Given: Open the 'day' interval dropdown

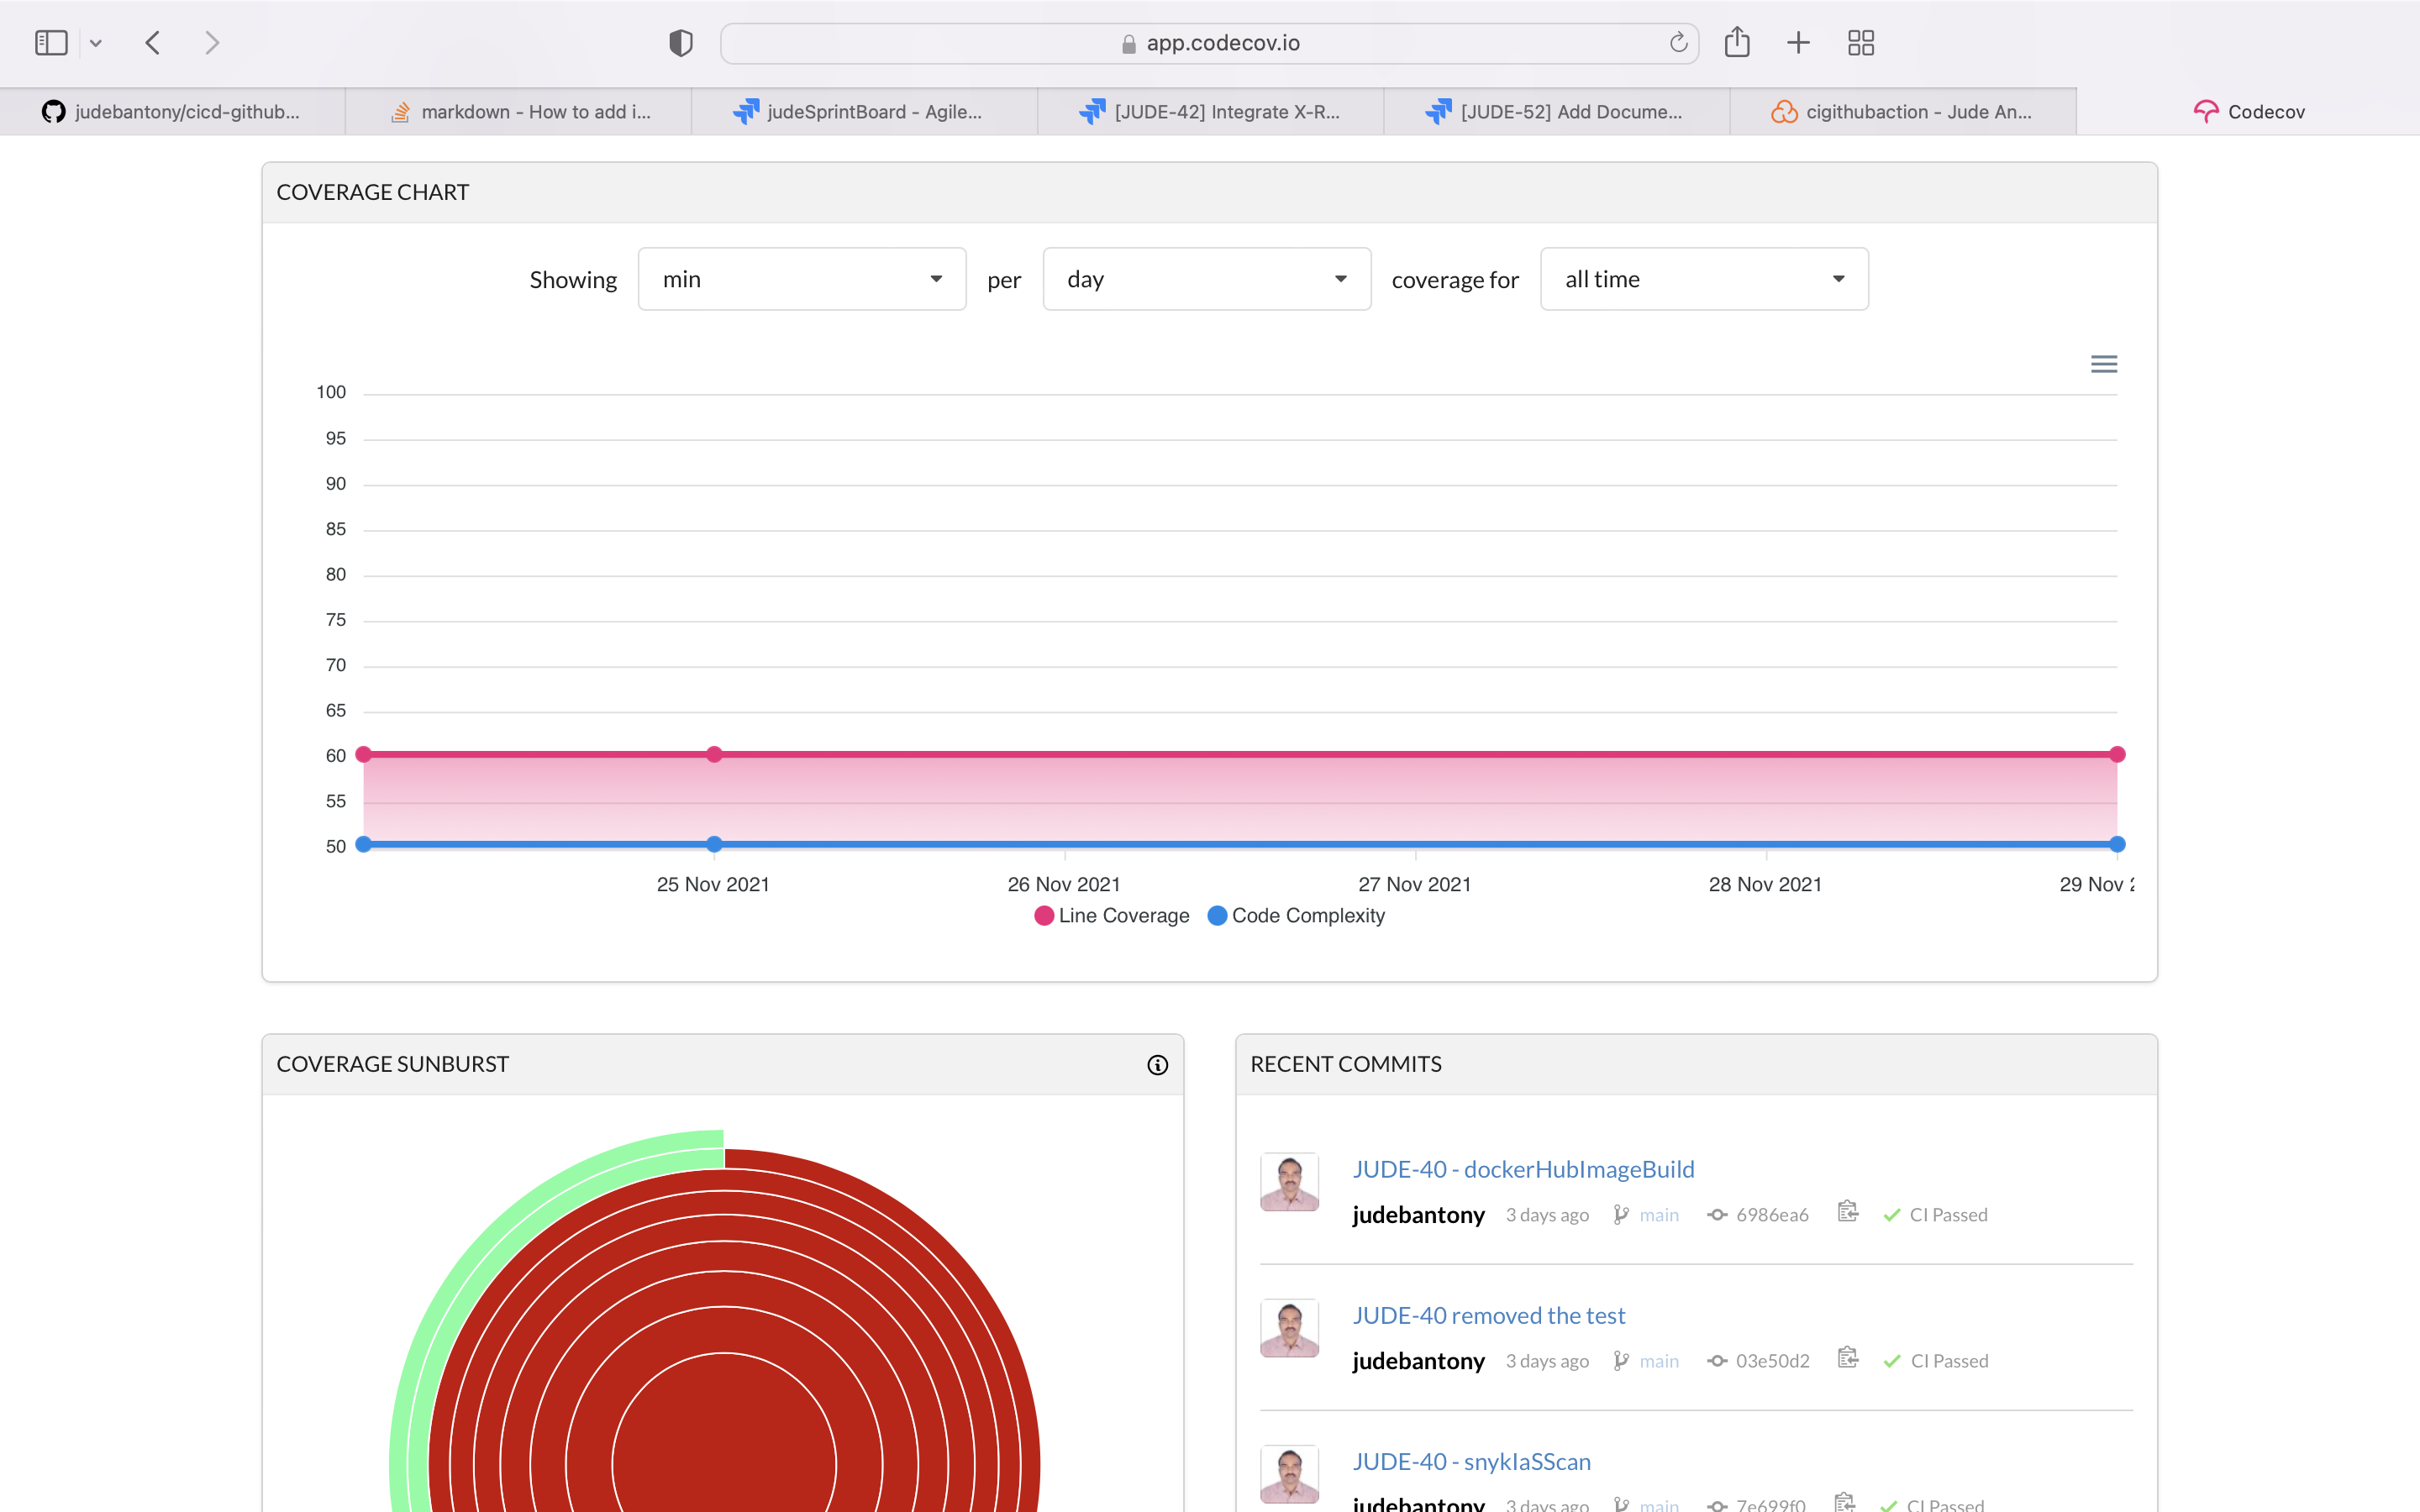Looking at the screenshot, I should tap(1206, 279).
